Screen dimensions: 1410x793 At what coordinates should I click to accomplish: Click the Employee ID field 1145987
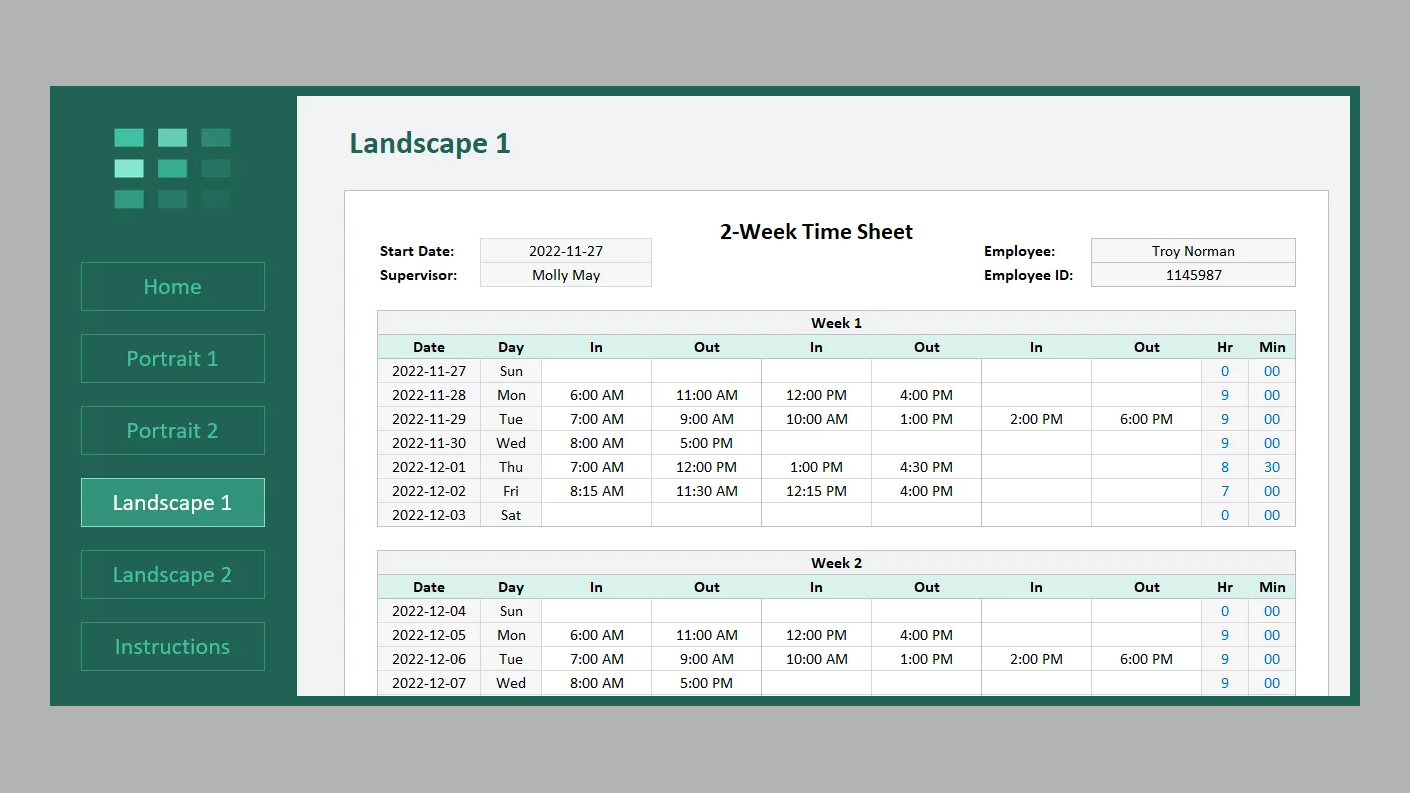coord(1193,275)
